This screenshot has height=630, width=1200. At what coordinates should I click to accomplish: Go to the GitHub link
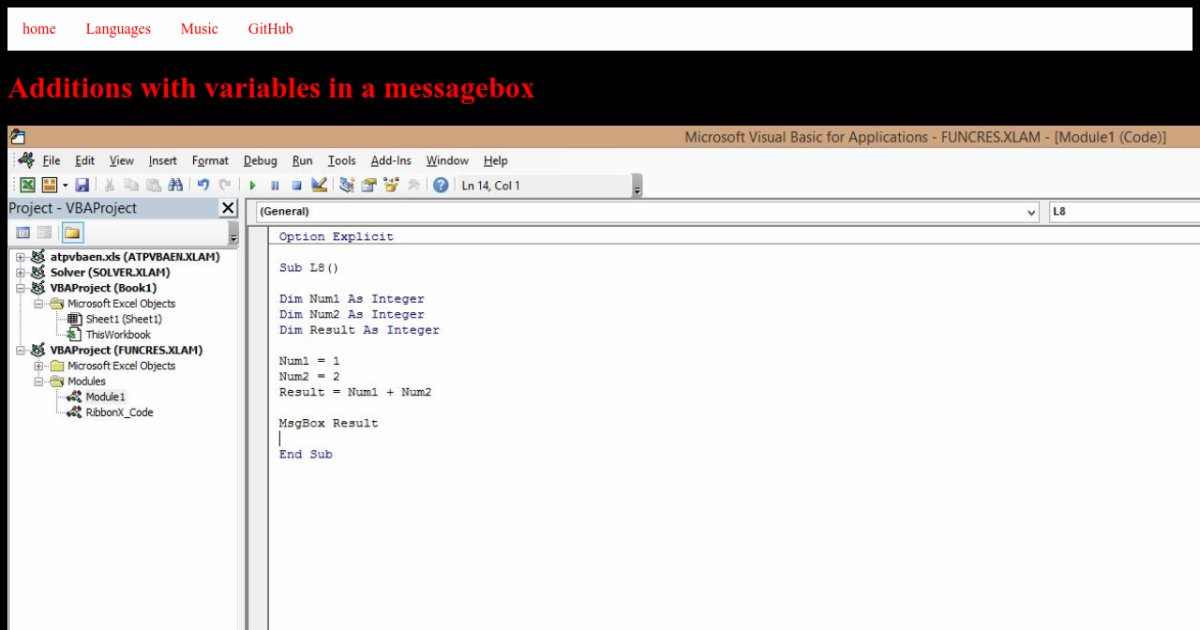pyautogui.click(x=270, y=29)
